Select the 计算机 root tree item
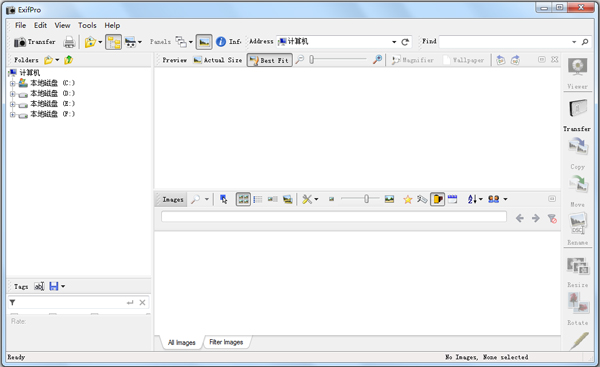The height and width of the screenshot is (367, 600). coord(29,73)
